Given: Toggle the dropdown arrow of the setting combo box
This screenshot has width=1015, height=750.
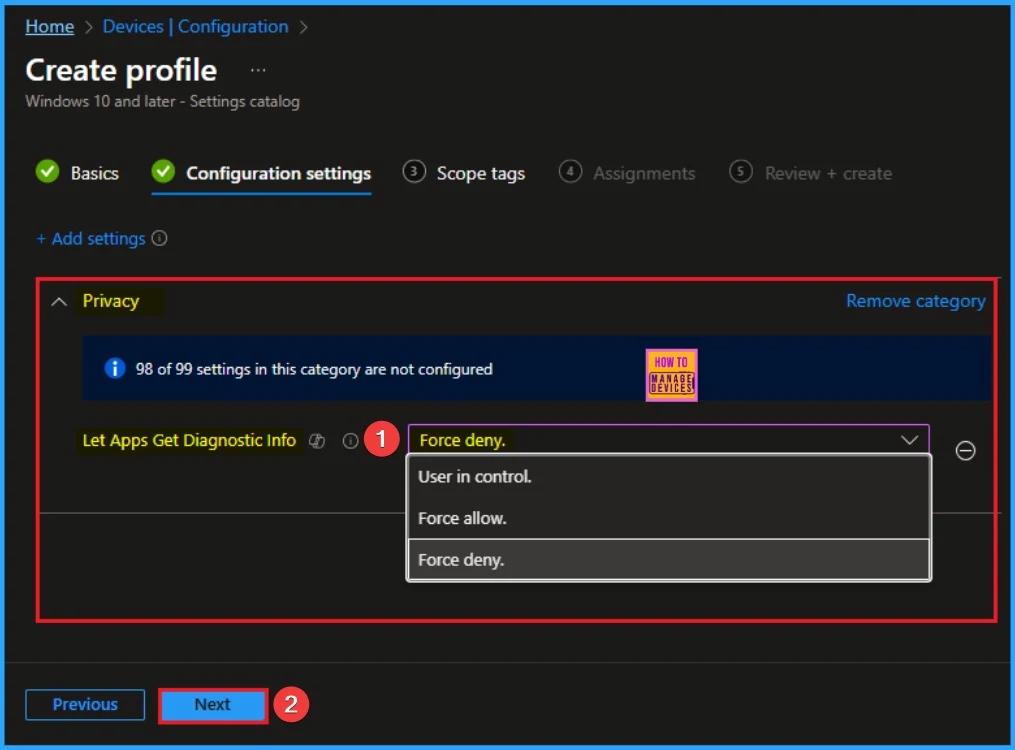Looking at the screenshot, I should [x=909, y=440].
